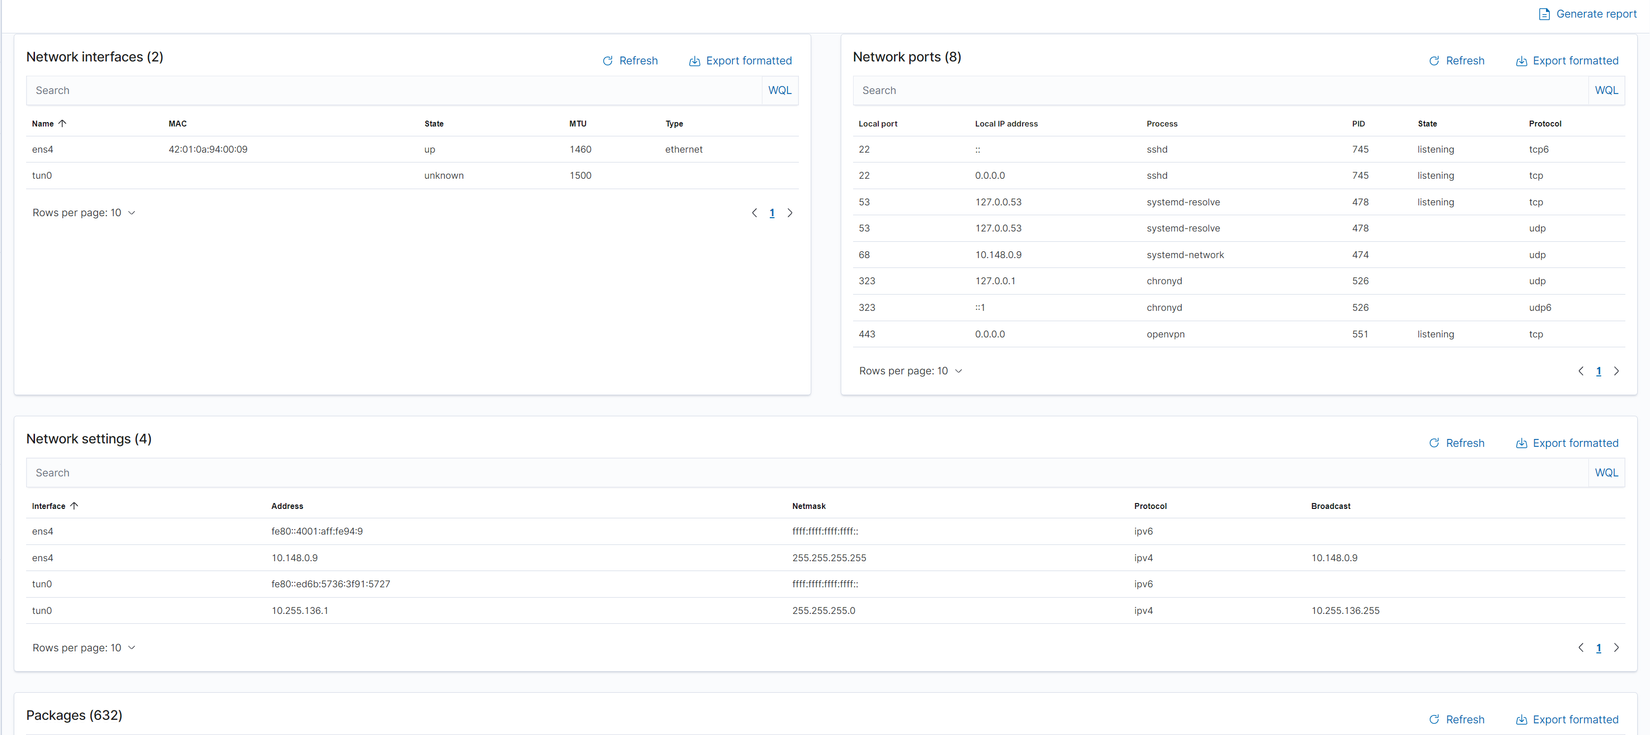Viewport: 1650px width, 735px height.
Task: Select page 1 in Network interfaces pagination
Action: click(x=772, y=213)
